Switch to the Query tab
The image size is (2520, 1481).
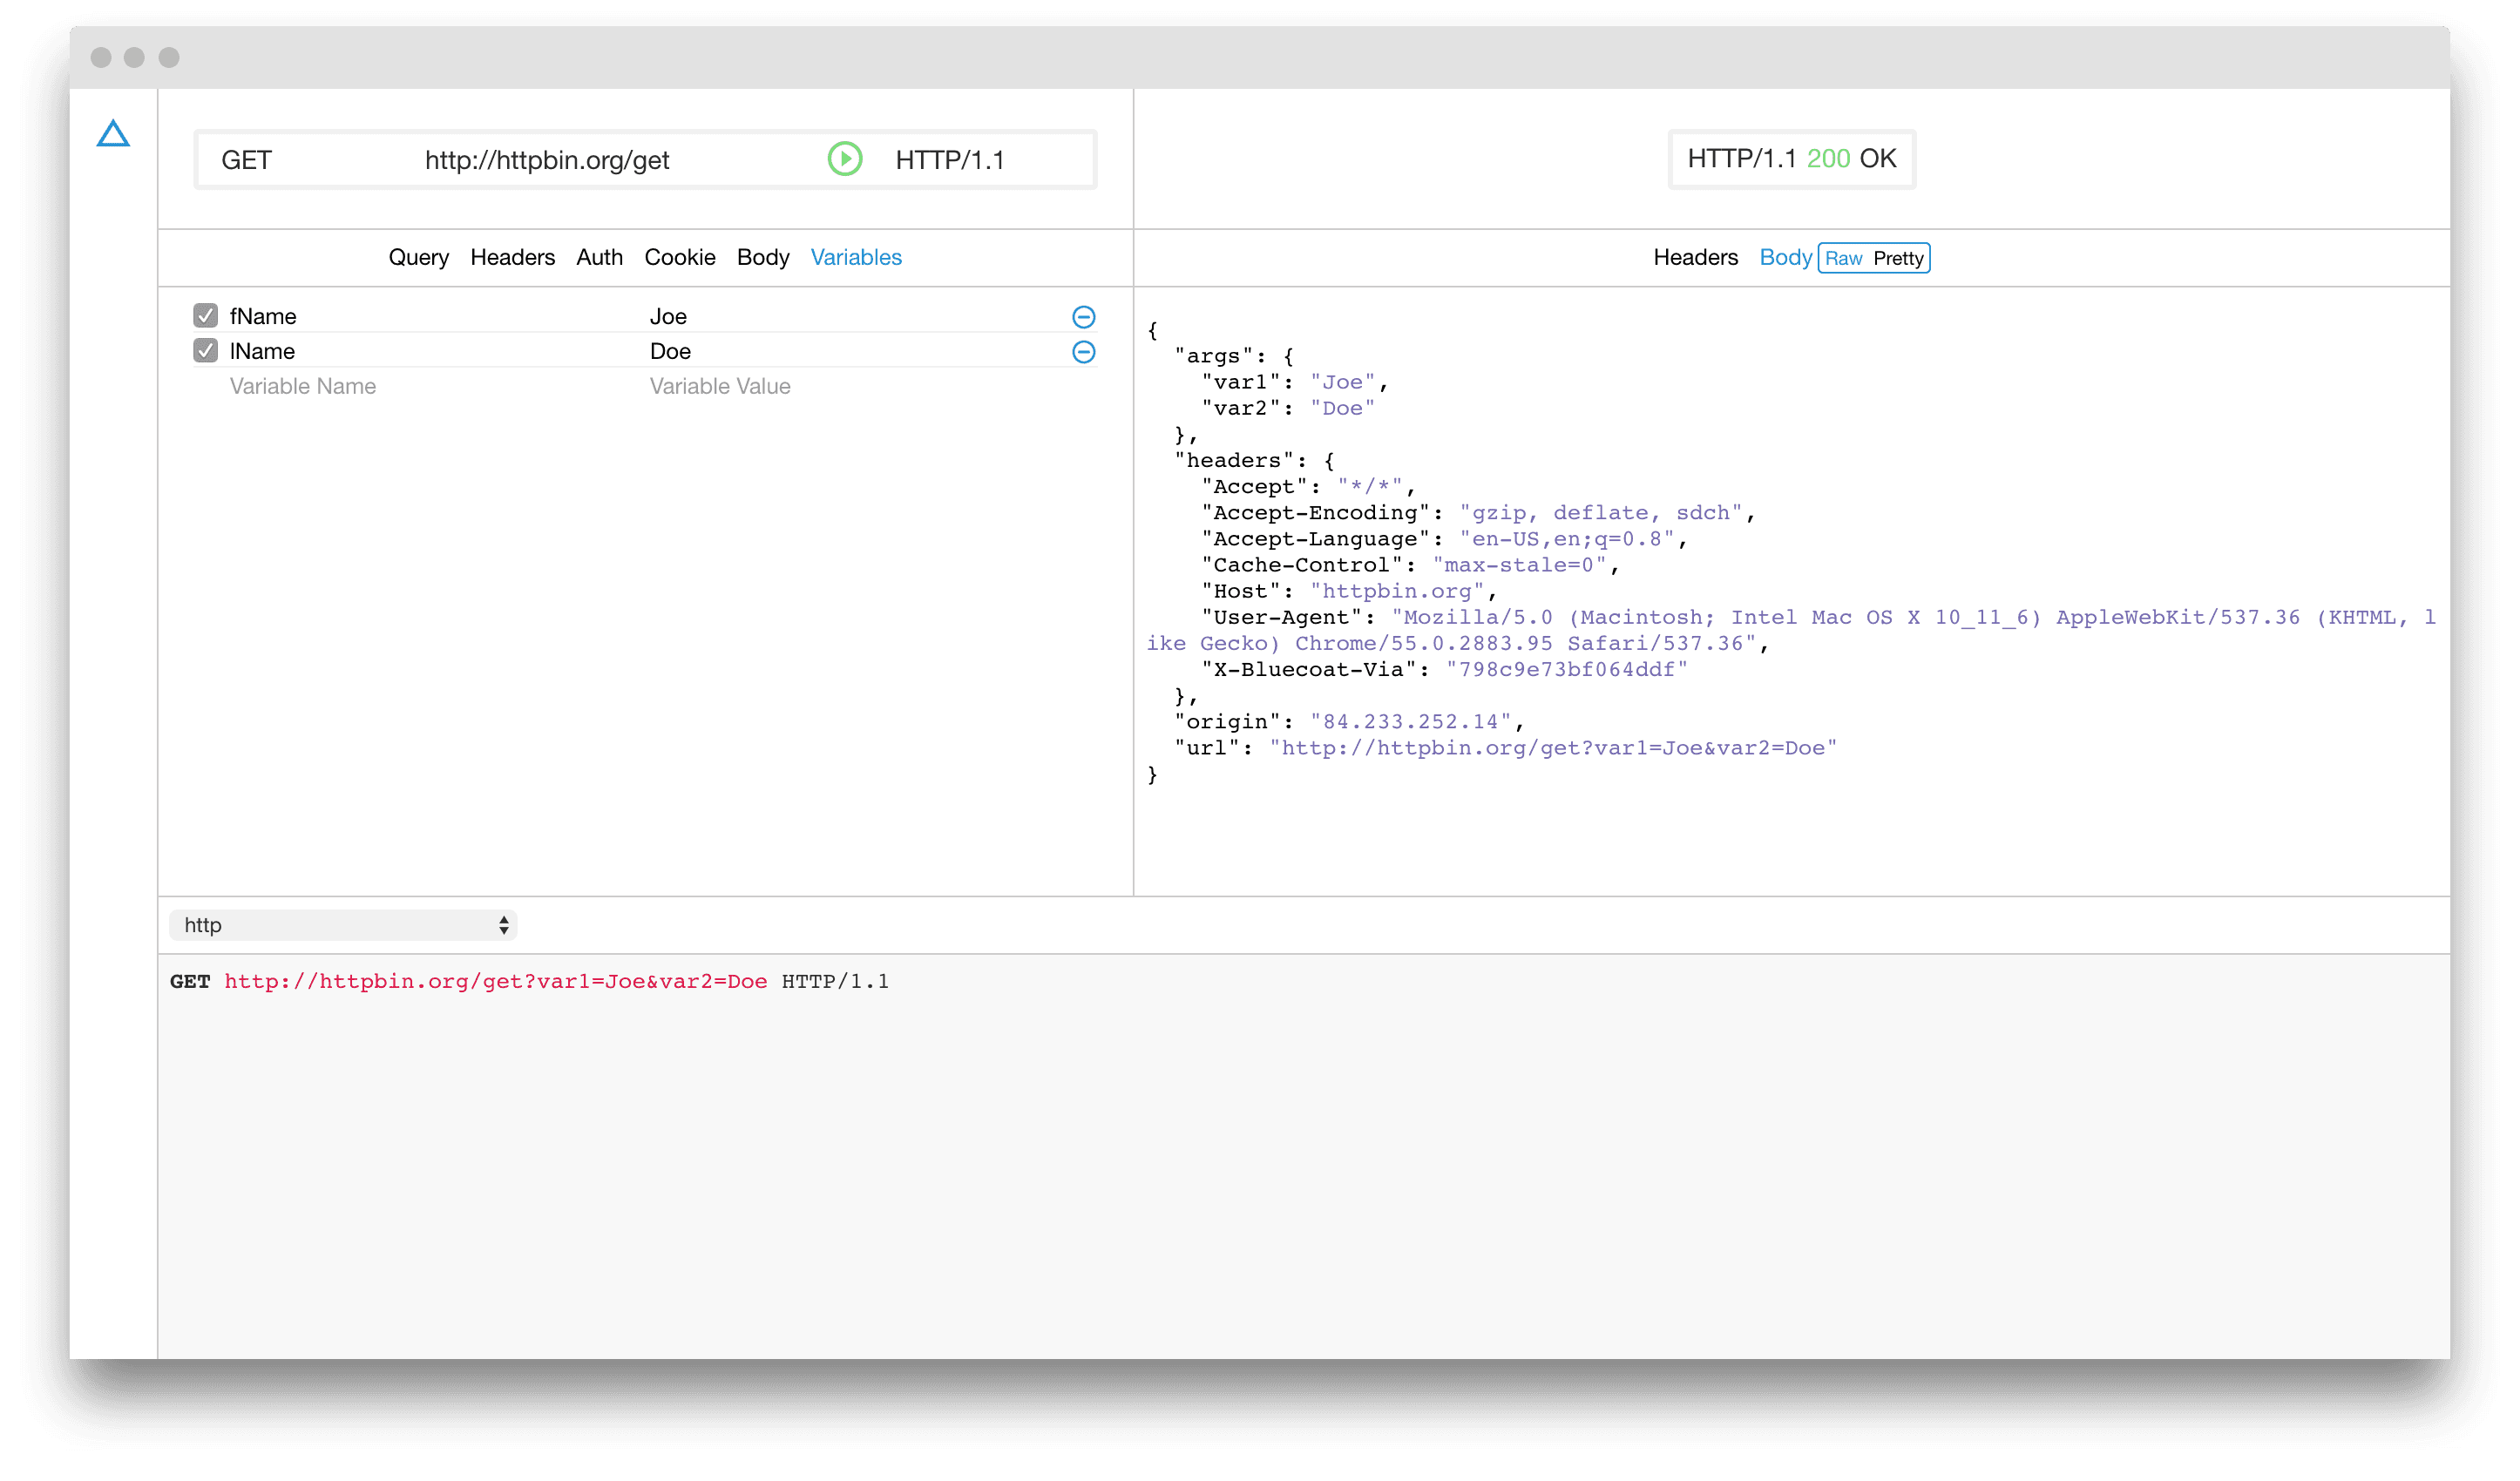(418, 257)
